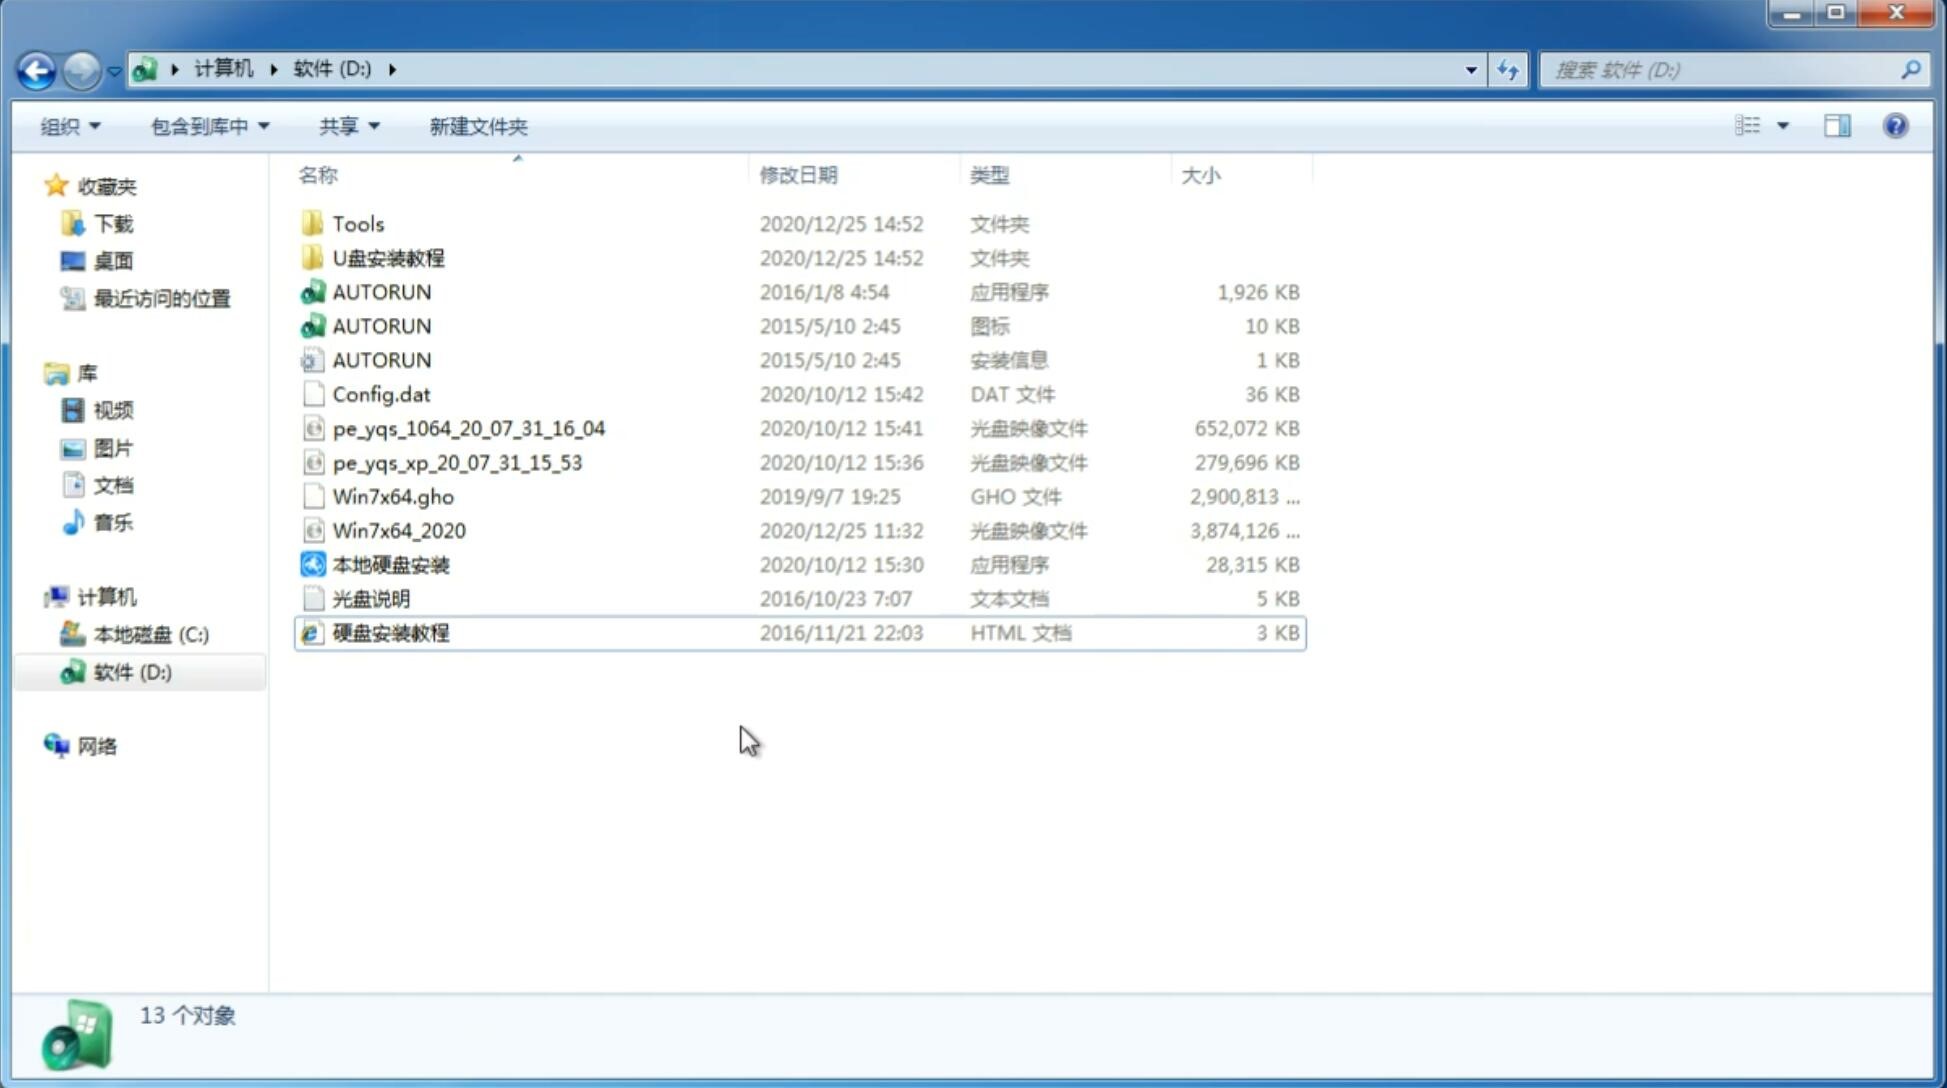Screen dimensions: 1947x1088
Task: Open 硬盘安装教程 HTML document
Action: tap(390, 632)
